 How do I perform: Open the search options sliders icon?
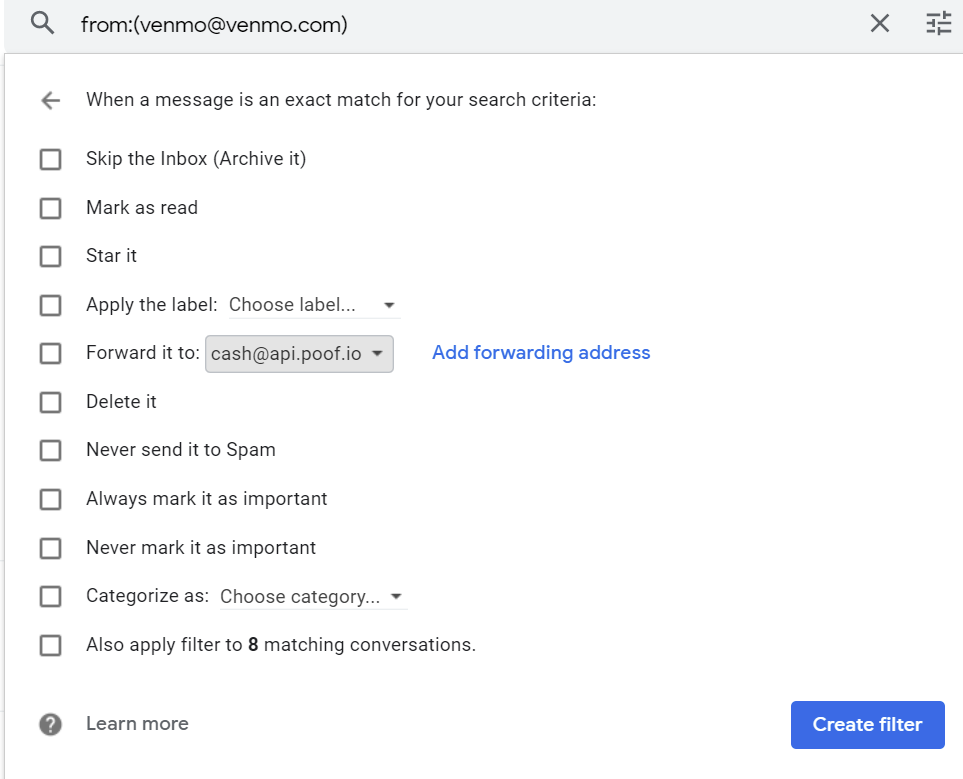point(938,23)
